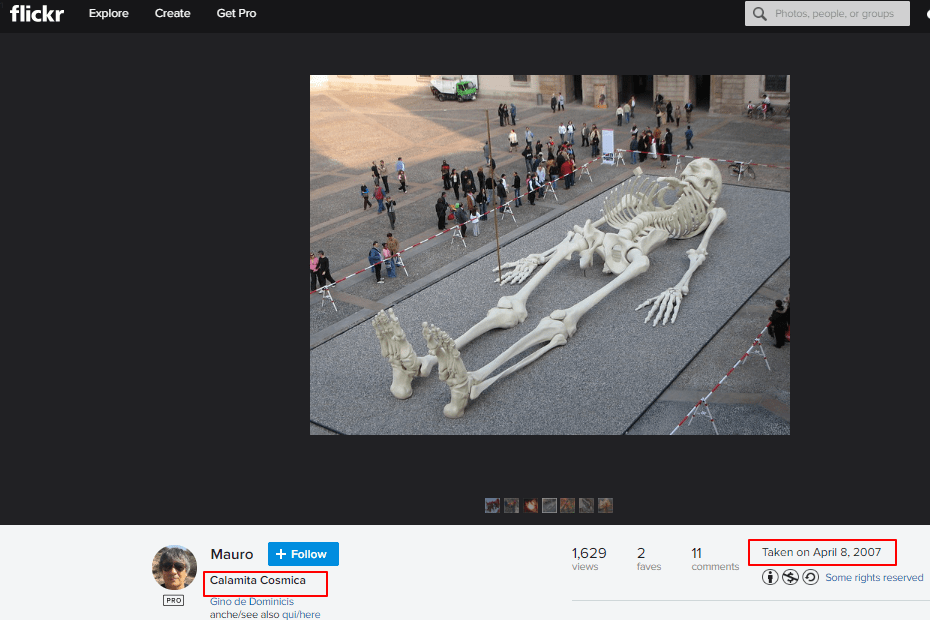Open the Gino de Dominicis link

point(252,602)
